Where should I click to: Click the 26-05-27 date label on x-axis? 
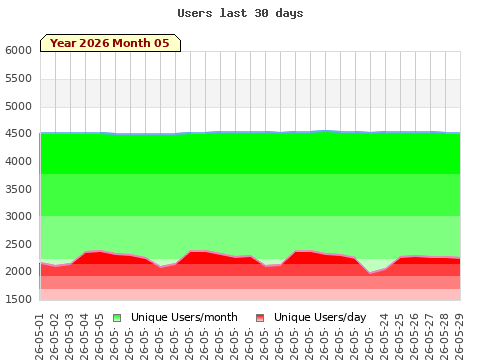[x=429, y=337]
